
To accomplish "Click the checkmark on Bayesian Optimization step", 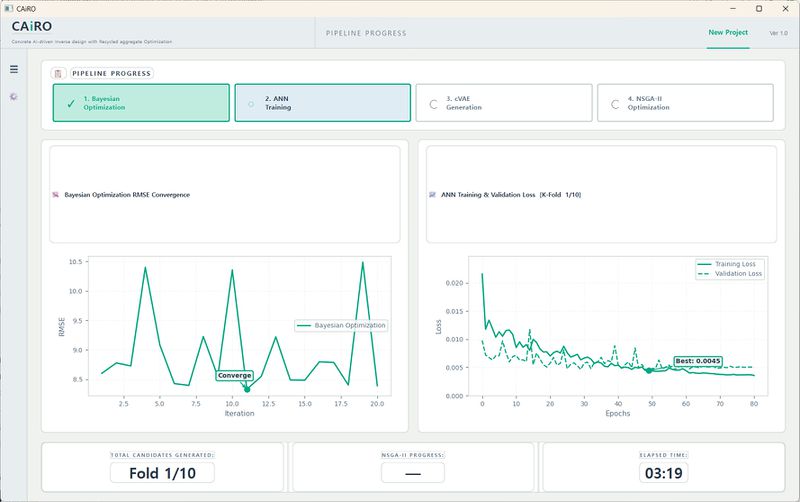I will pos(71,104).
